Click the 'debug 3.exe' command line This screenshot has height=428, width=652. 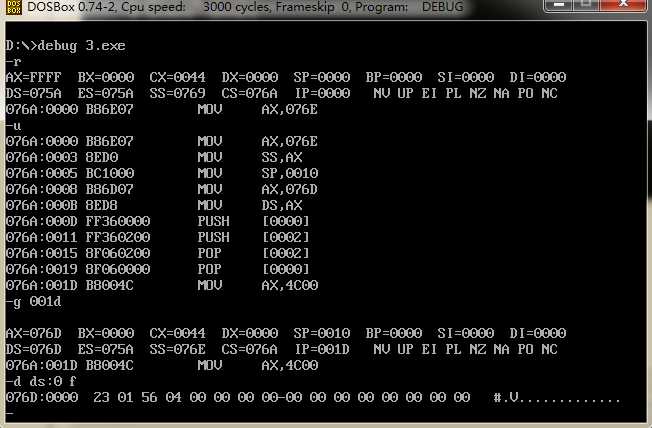tap(65, 45)
